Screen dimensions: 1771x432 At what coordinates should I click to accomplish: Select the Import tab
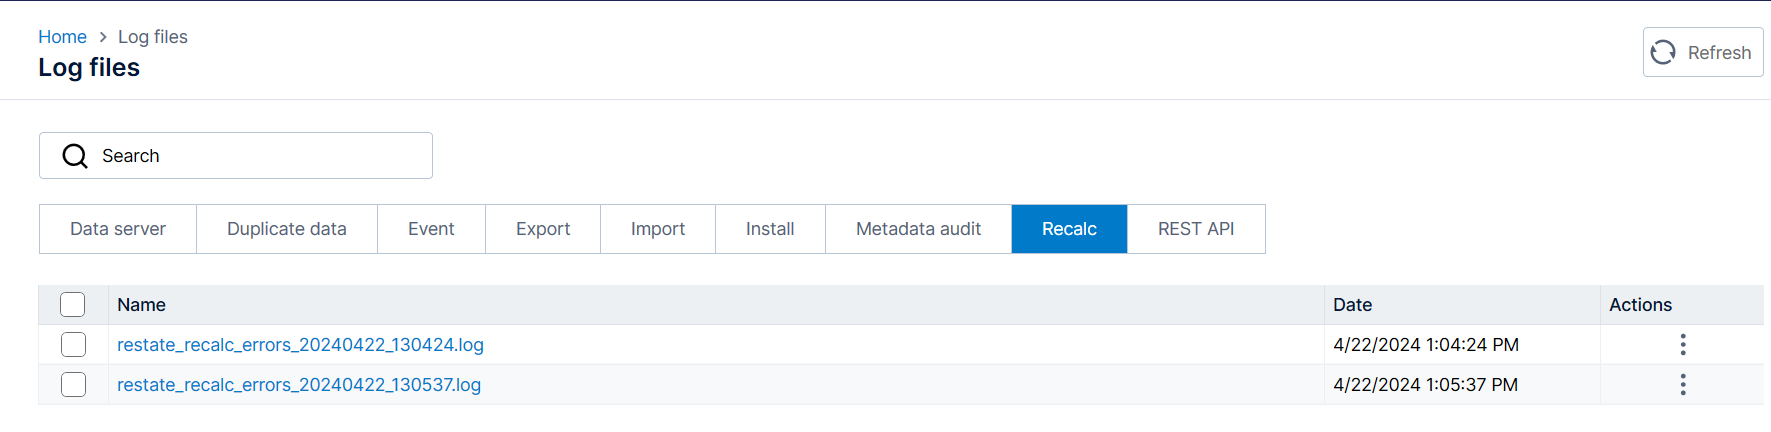point(658,229)
